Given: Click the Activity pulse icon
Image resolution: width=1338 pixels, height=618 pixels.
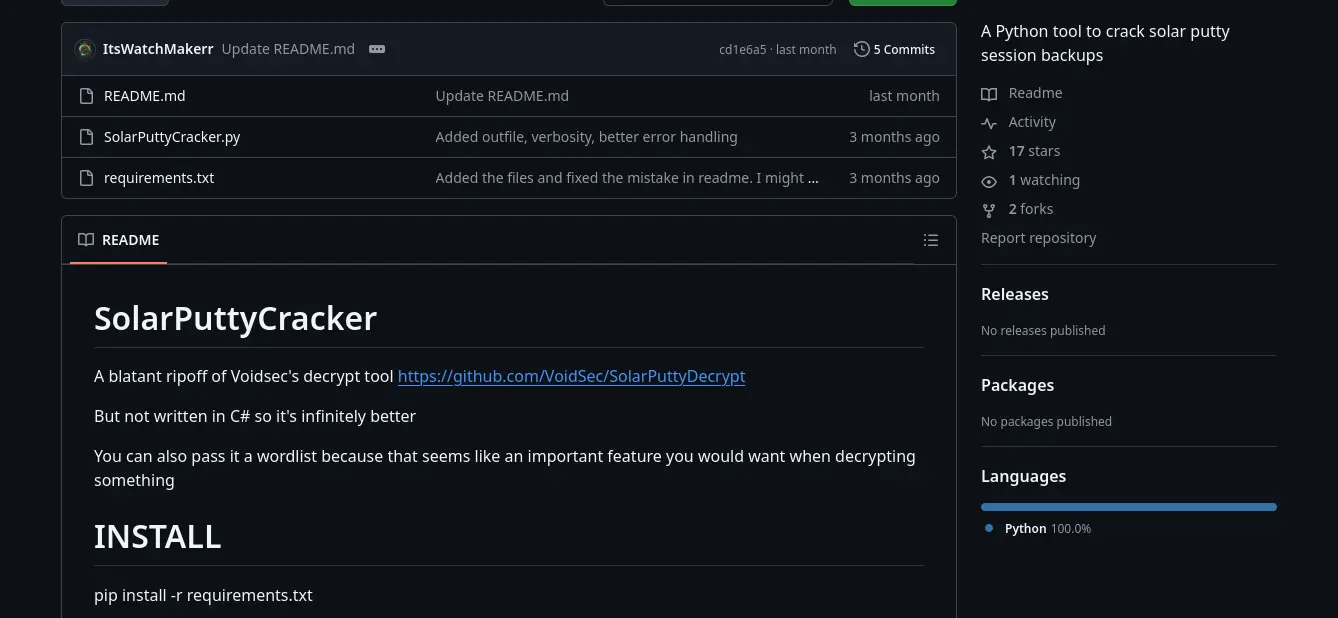Looking at the screenshot, I should coord(989,123).
